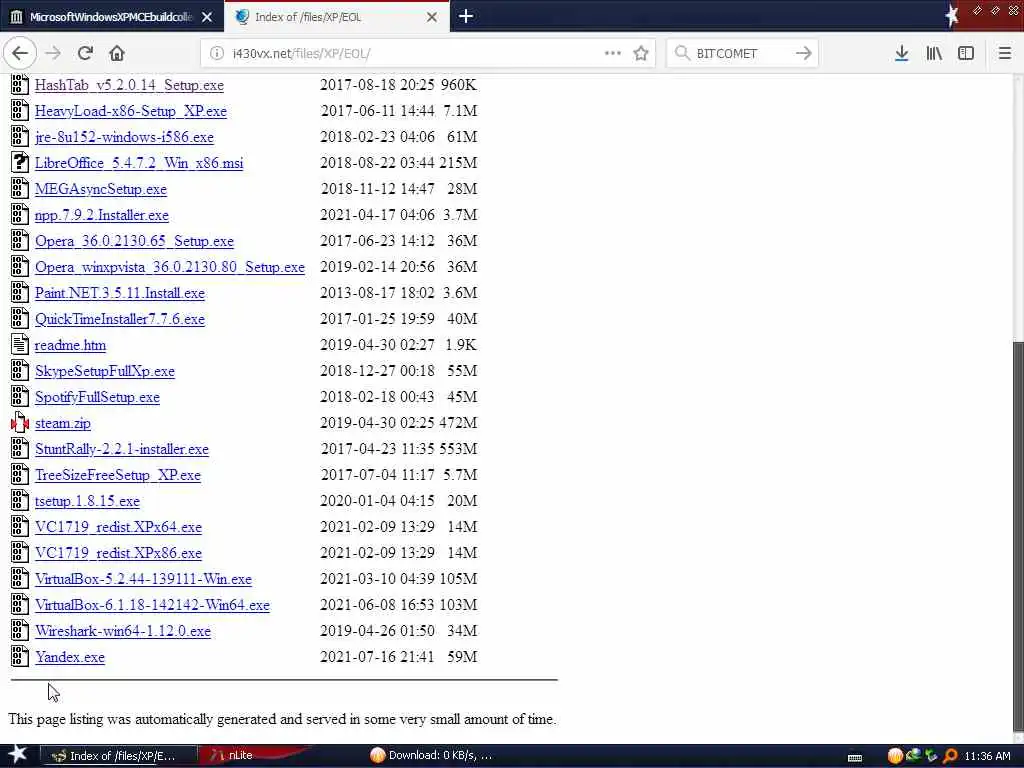Screen dimensions: 1024x768
Task: Open the browser home page
Action: (117, 54)
